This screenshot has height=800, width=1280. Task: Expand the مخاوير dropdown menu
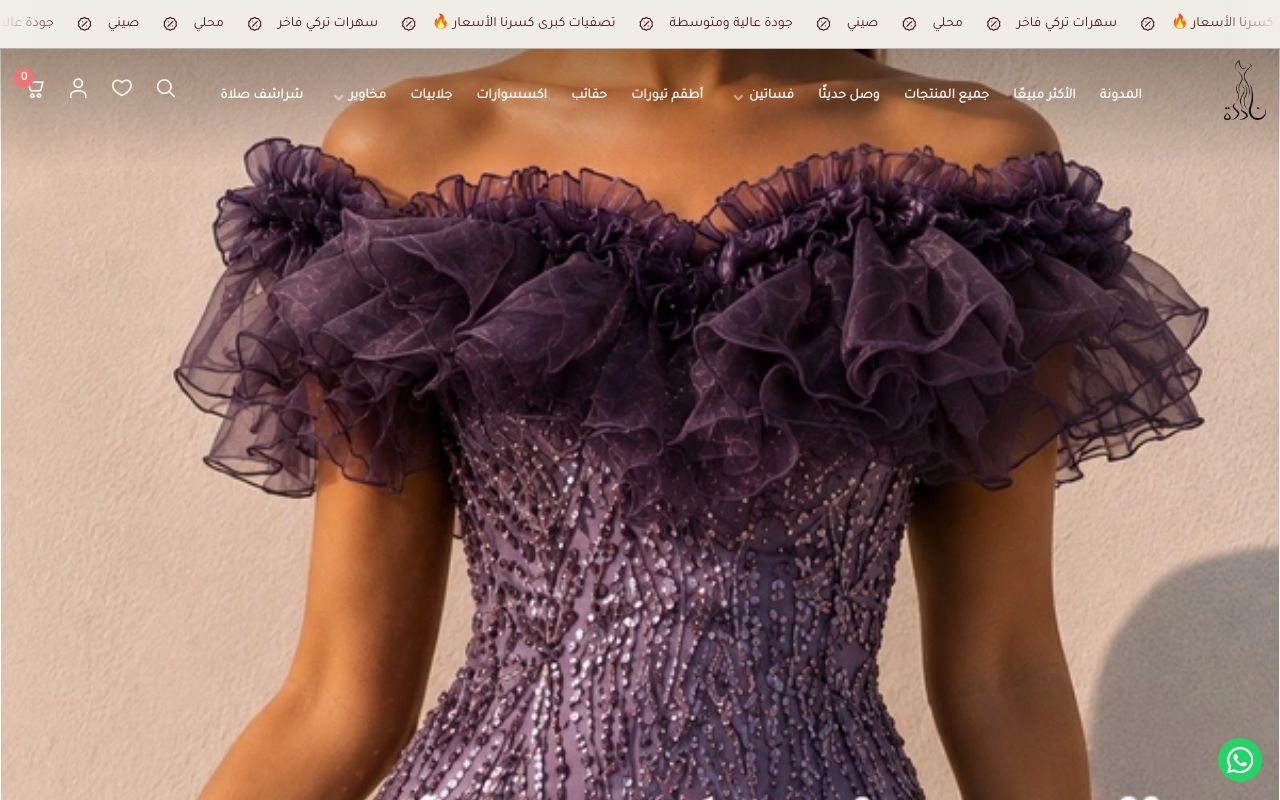click(359, 95)
